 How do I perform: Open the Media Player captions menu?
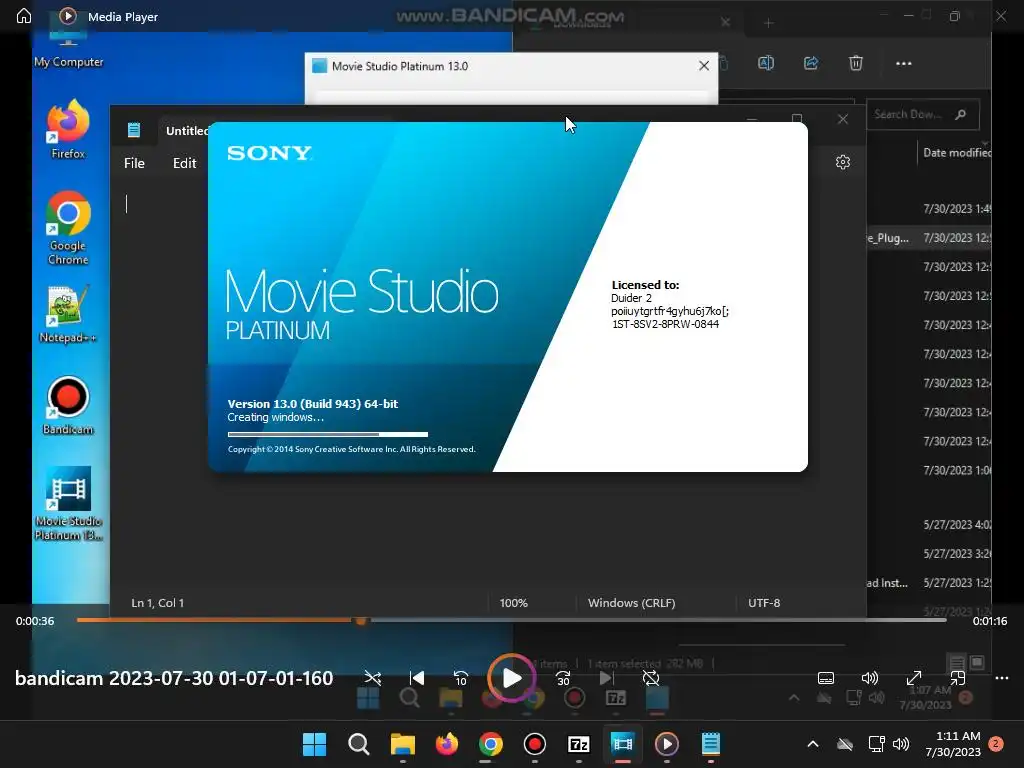tap(825, 678)
